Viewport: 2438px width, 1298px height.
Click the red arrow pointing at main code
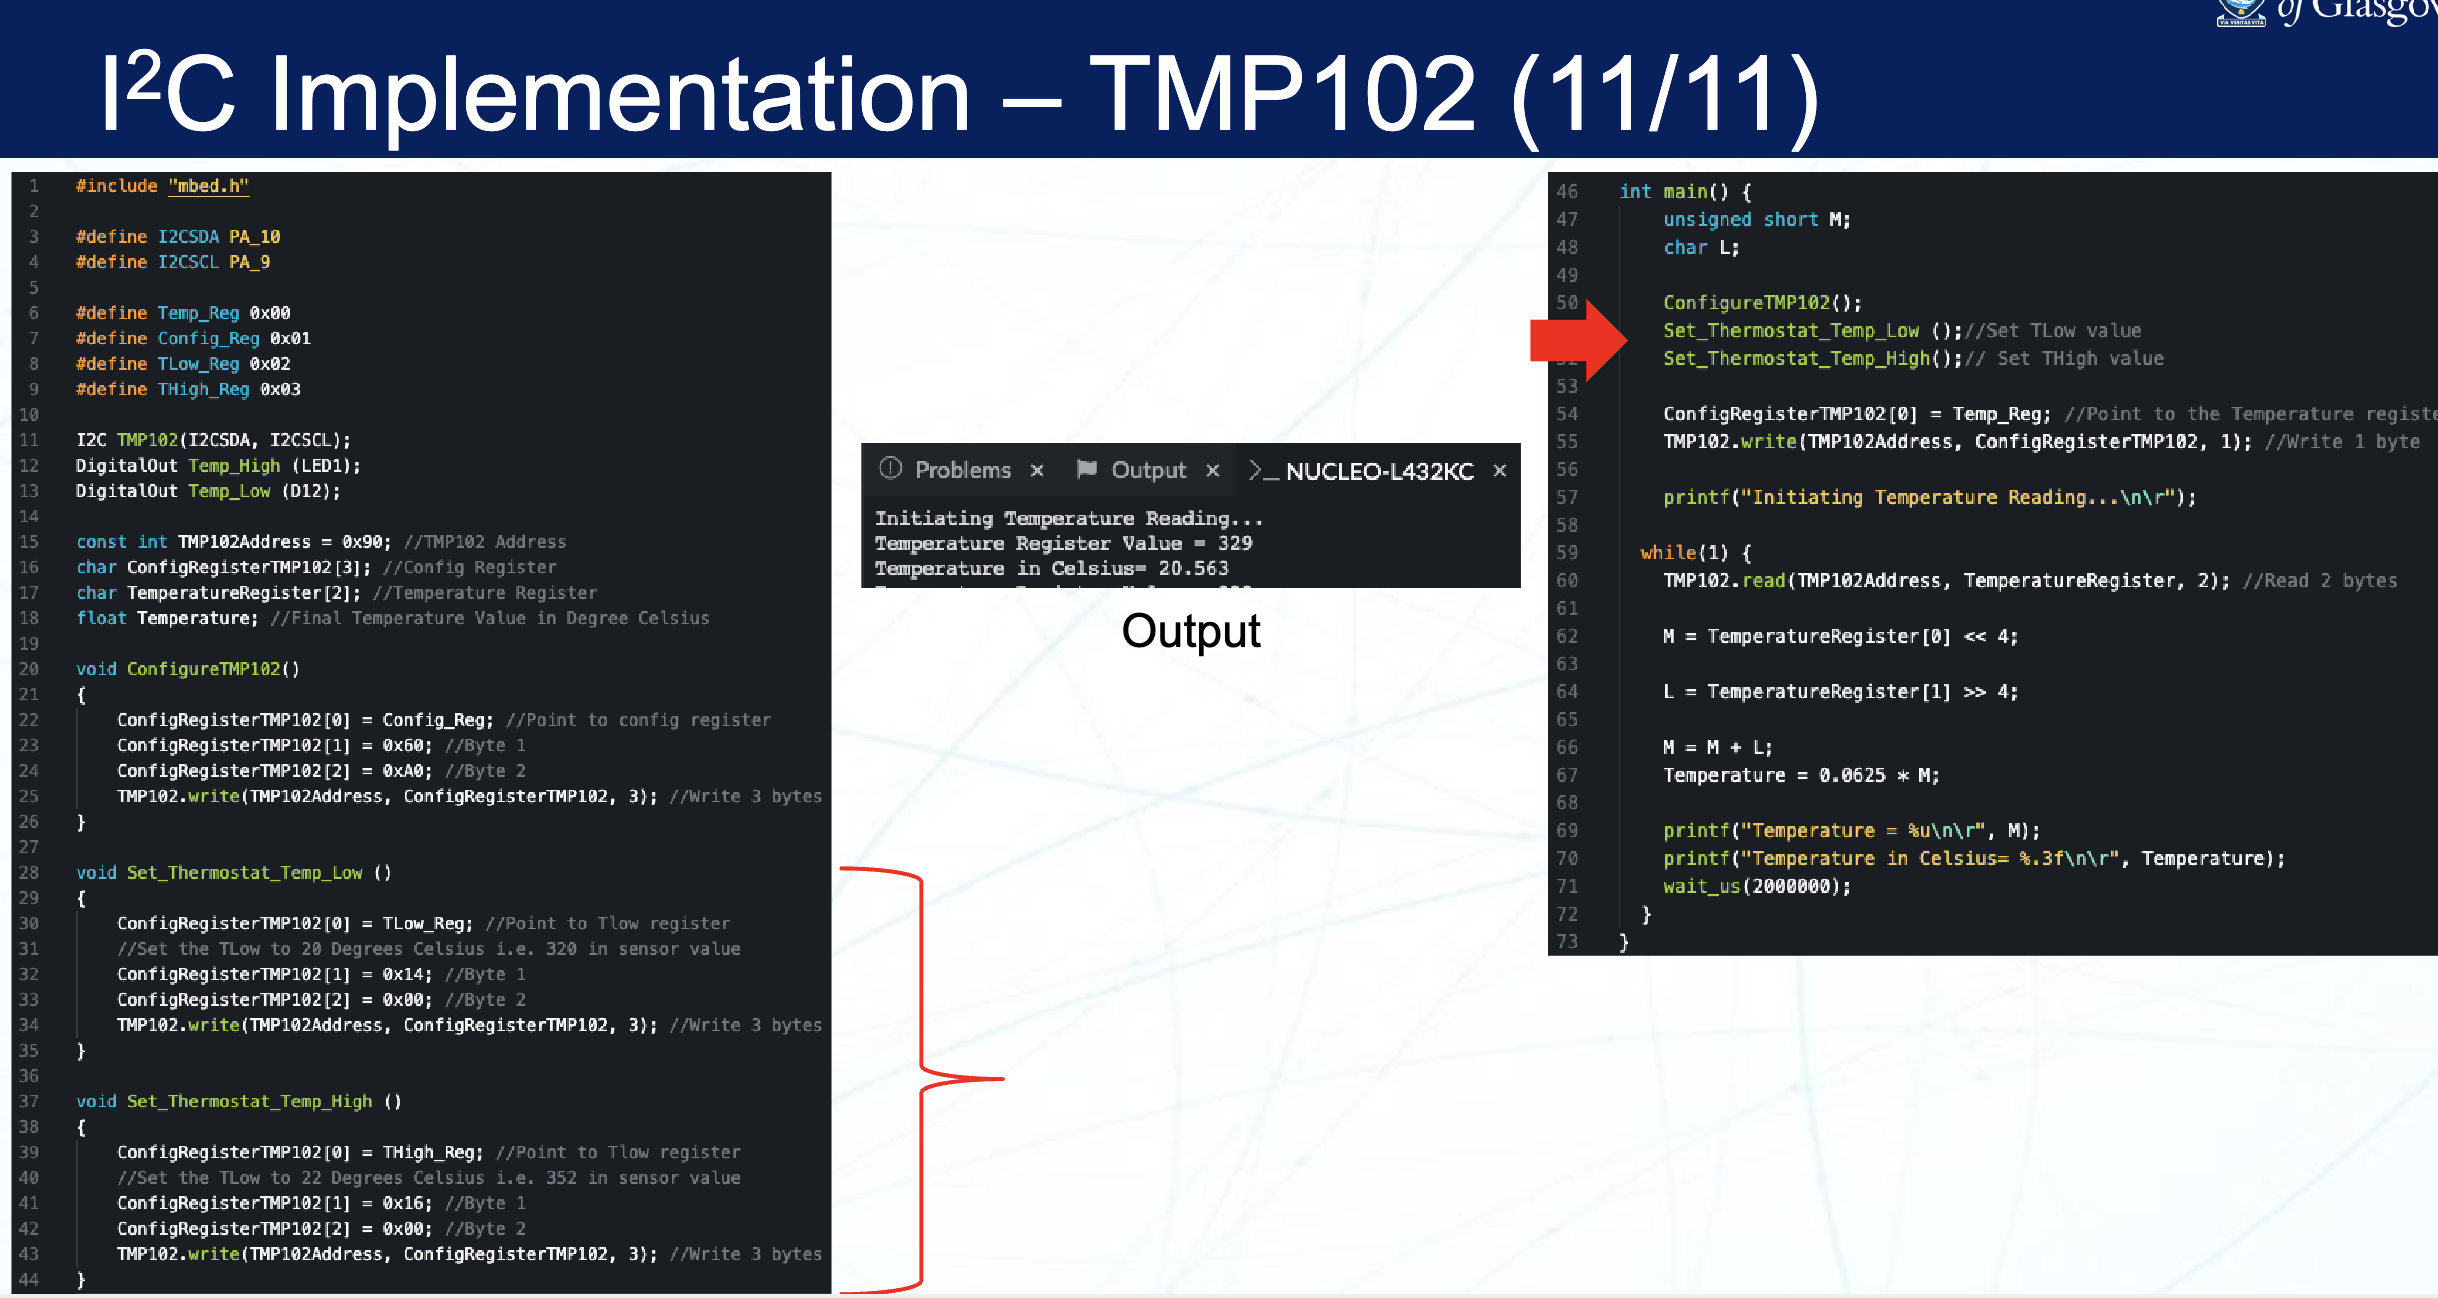(1577, 340)
